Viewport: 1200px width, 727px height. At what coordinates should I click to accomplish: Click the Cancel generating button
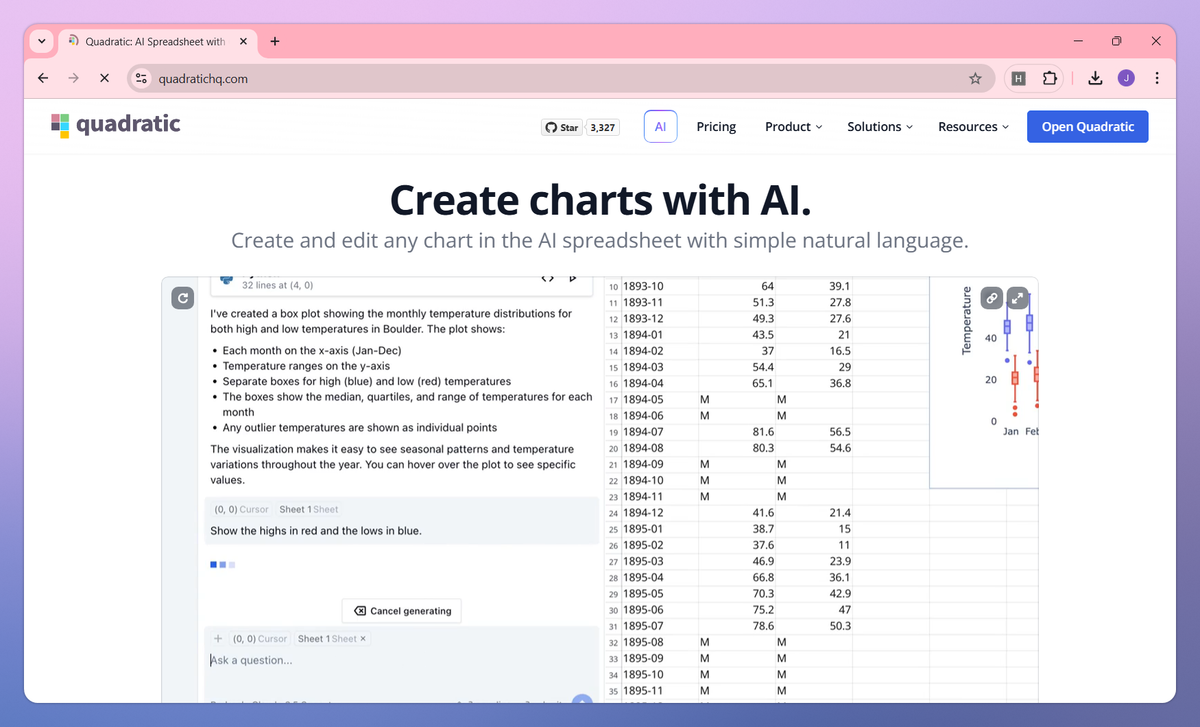tap(402, 611)
